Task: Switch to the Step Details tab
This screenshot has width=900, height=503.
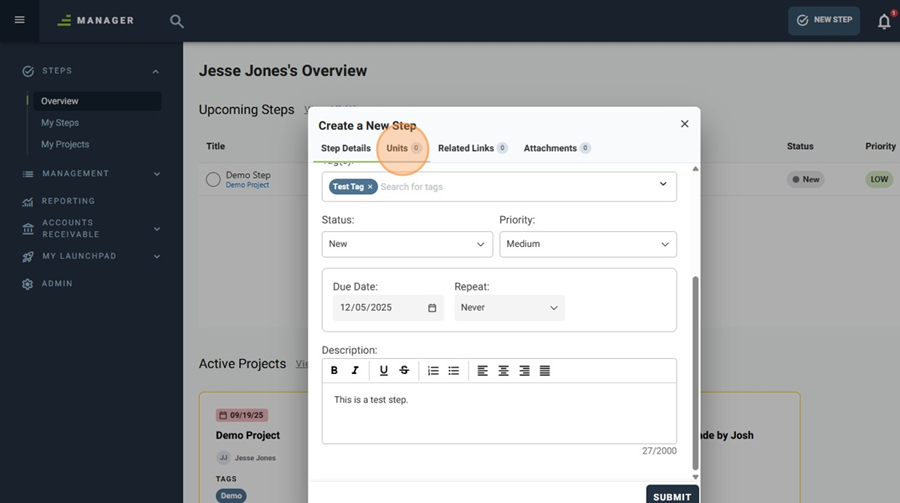Action: click(346, 148)
